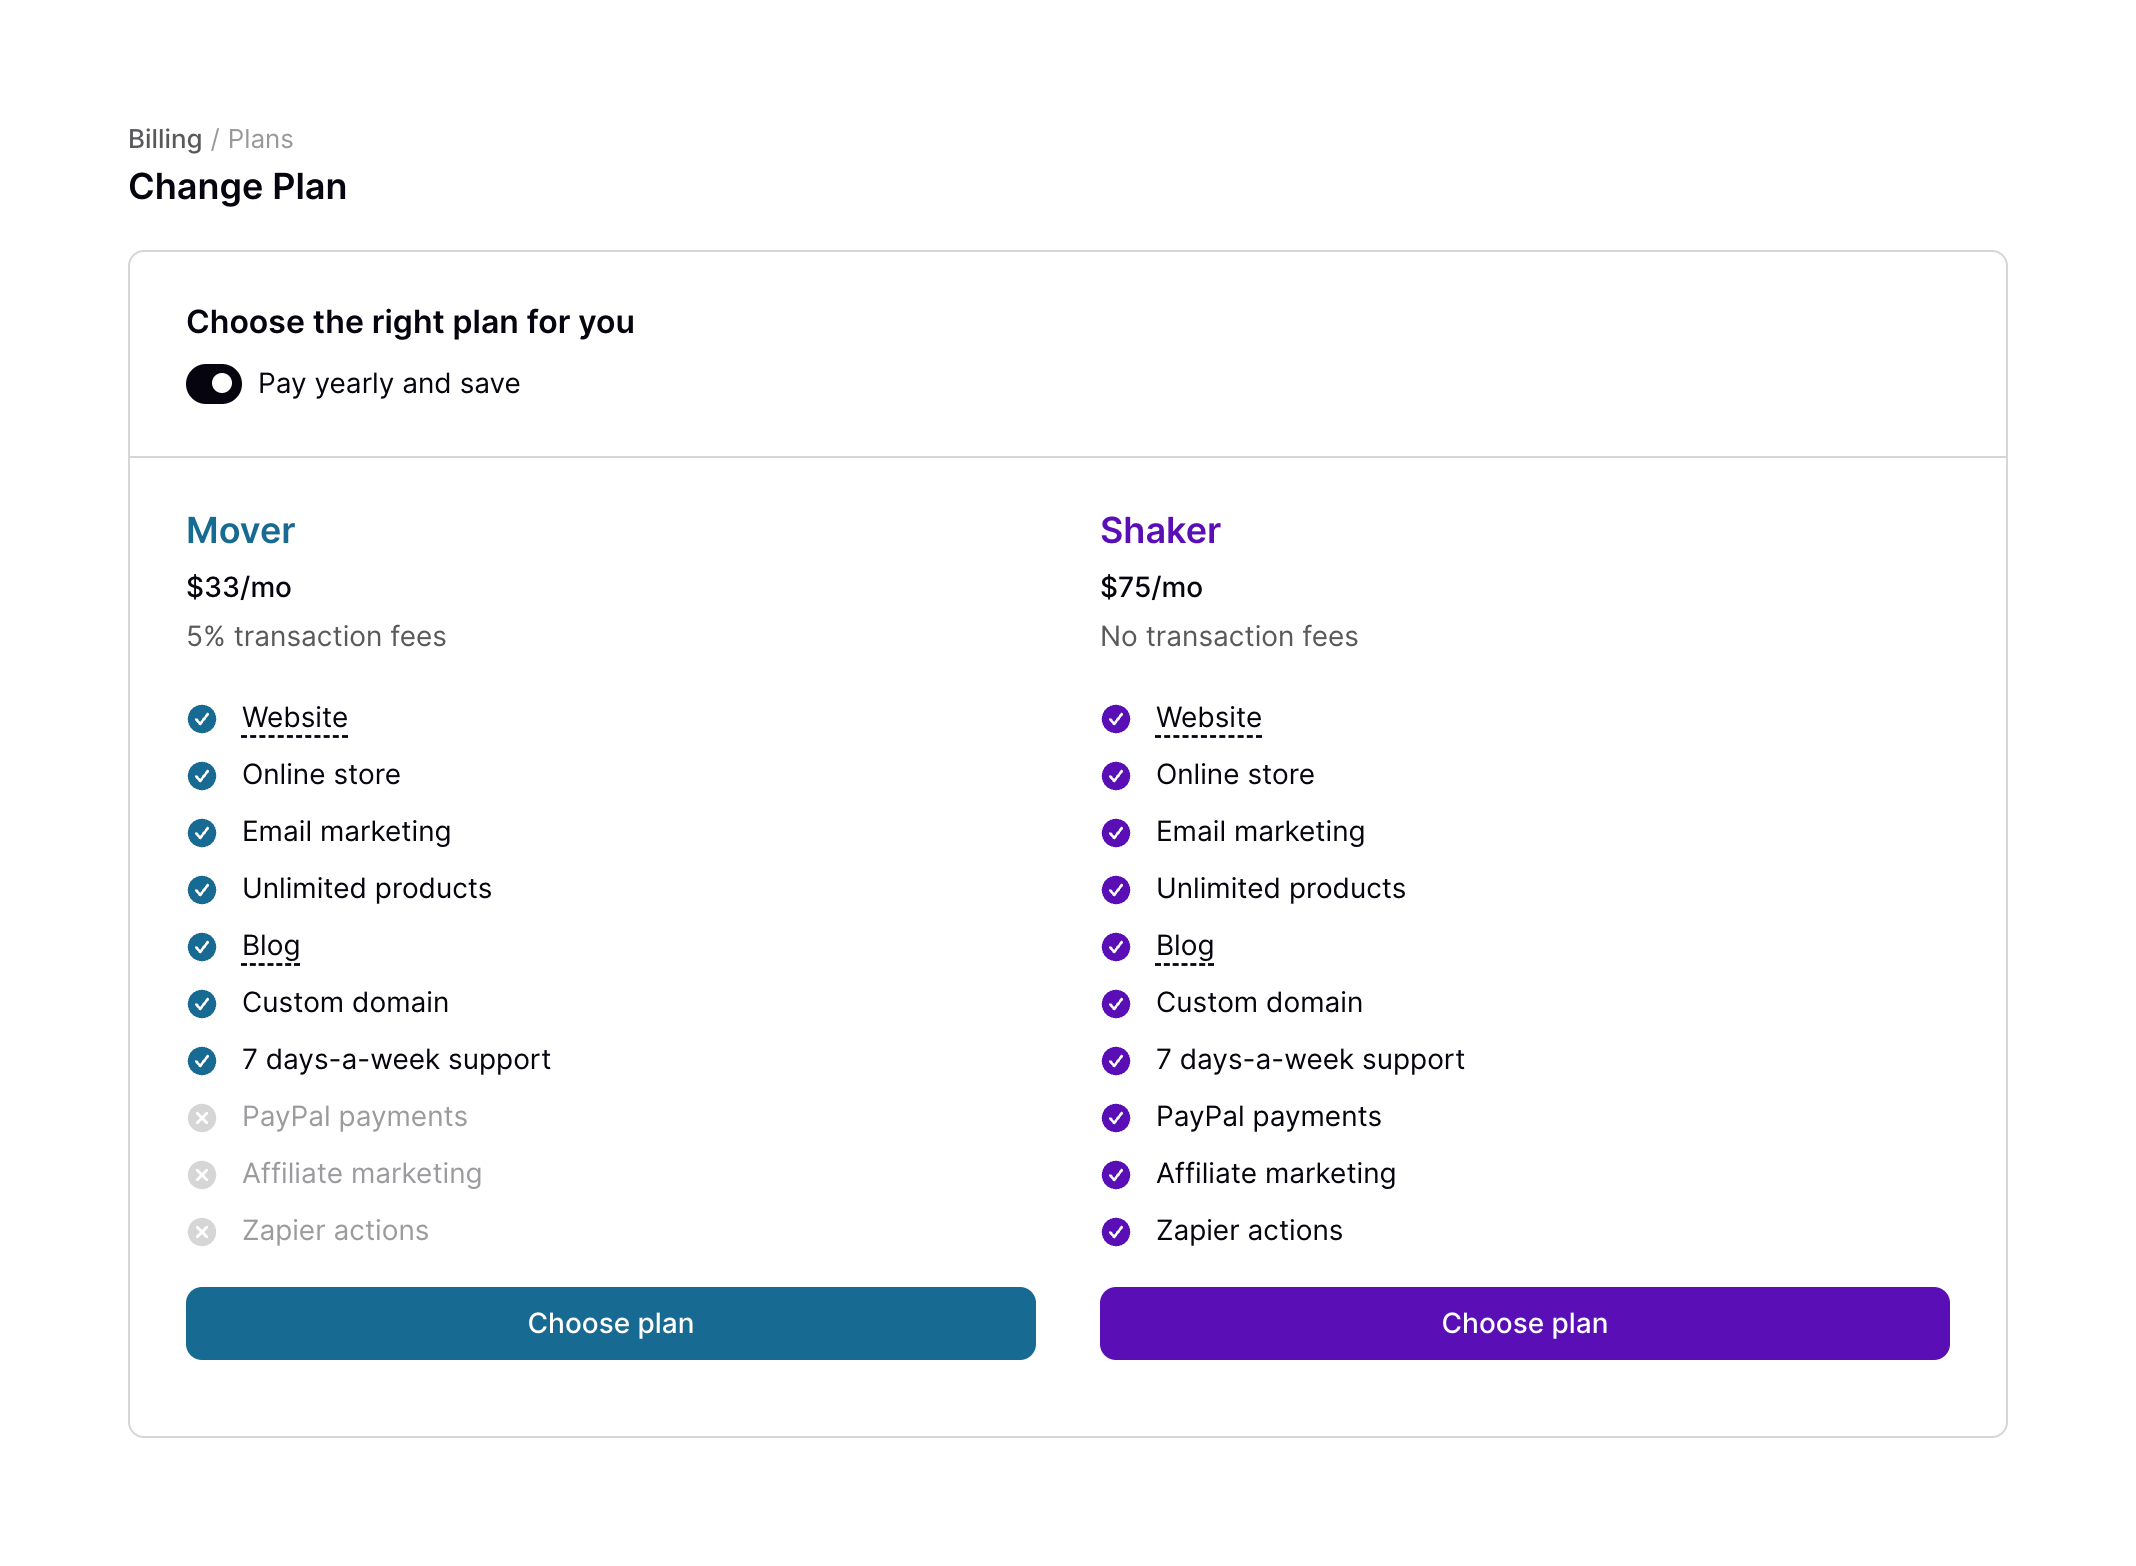Open the Blog tooltip link under Mover

point(270,945)
